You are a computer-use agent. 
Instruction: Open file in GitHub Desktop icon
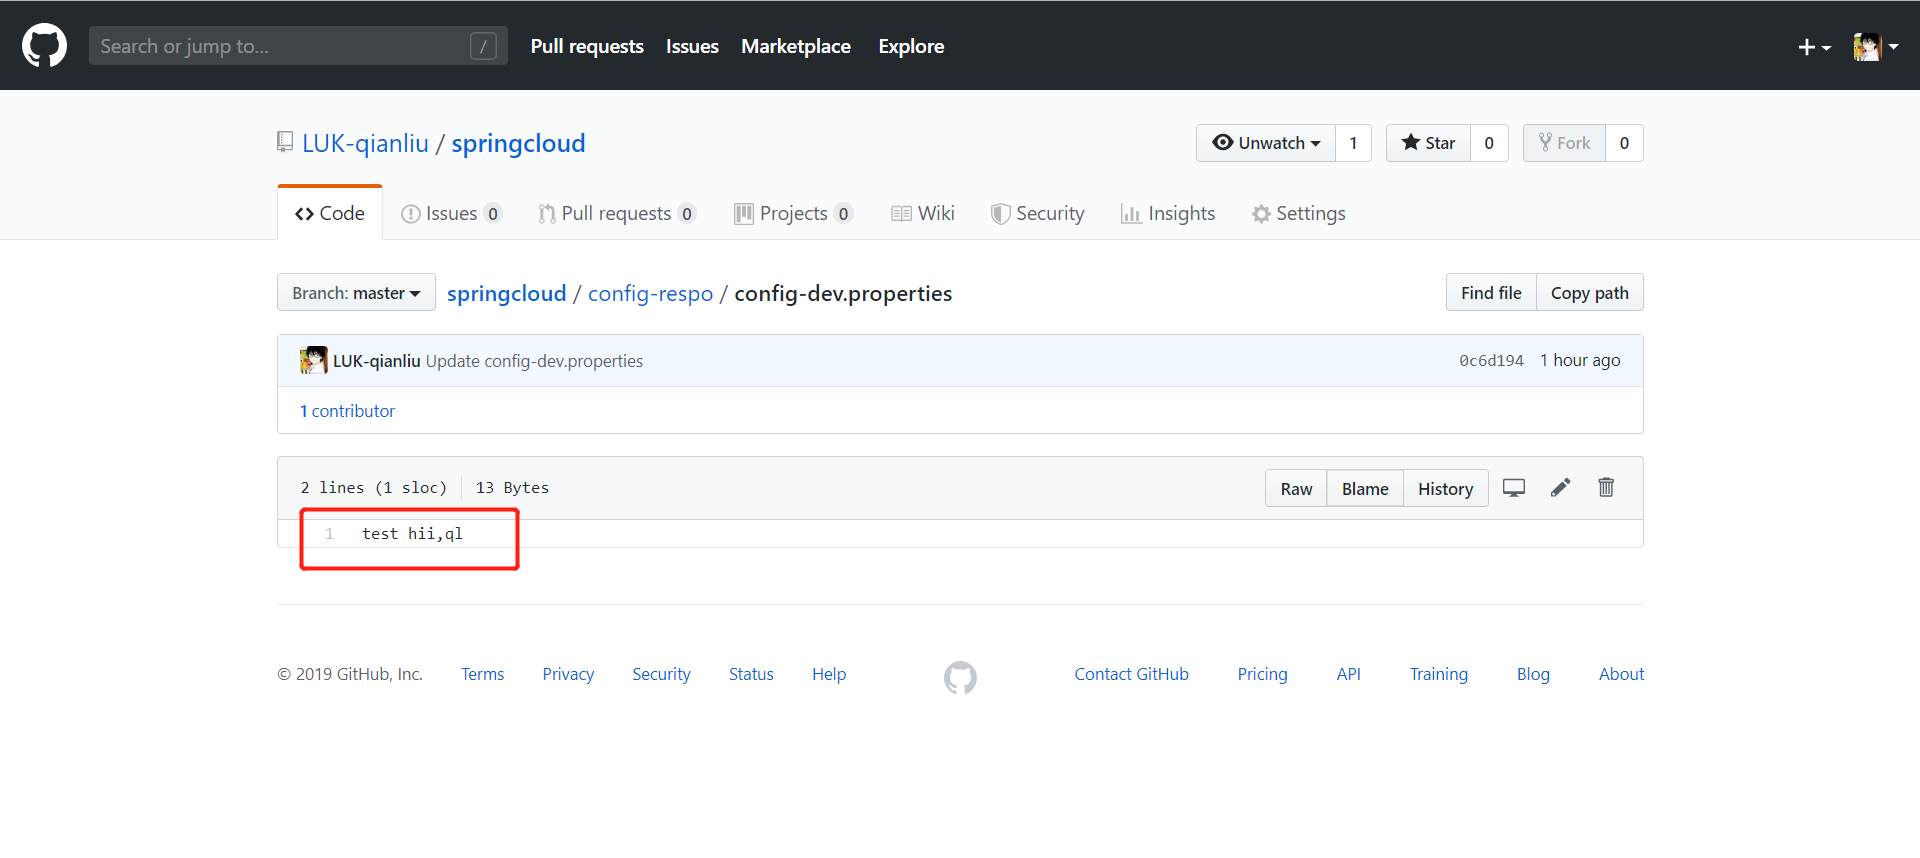click(x=1514, y=488)
